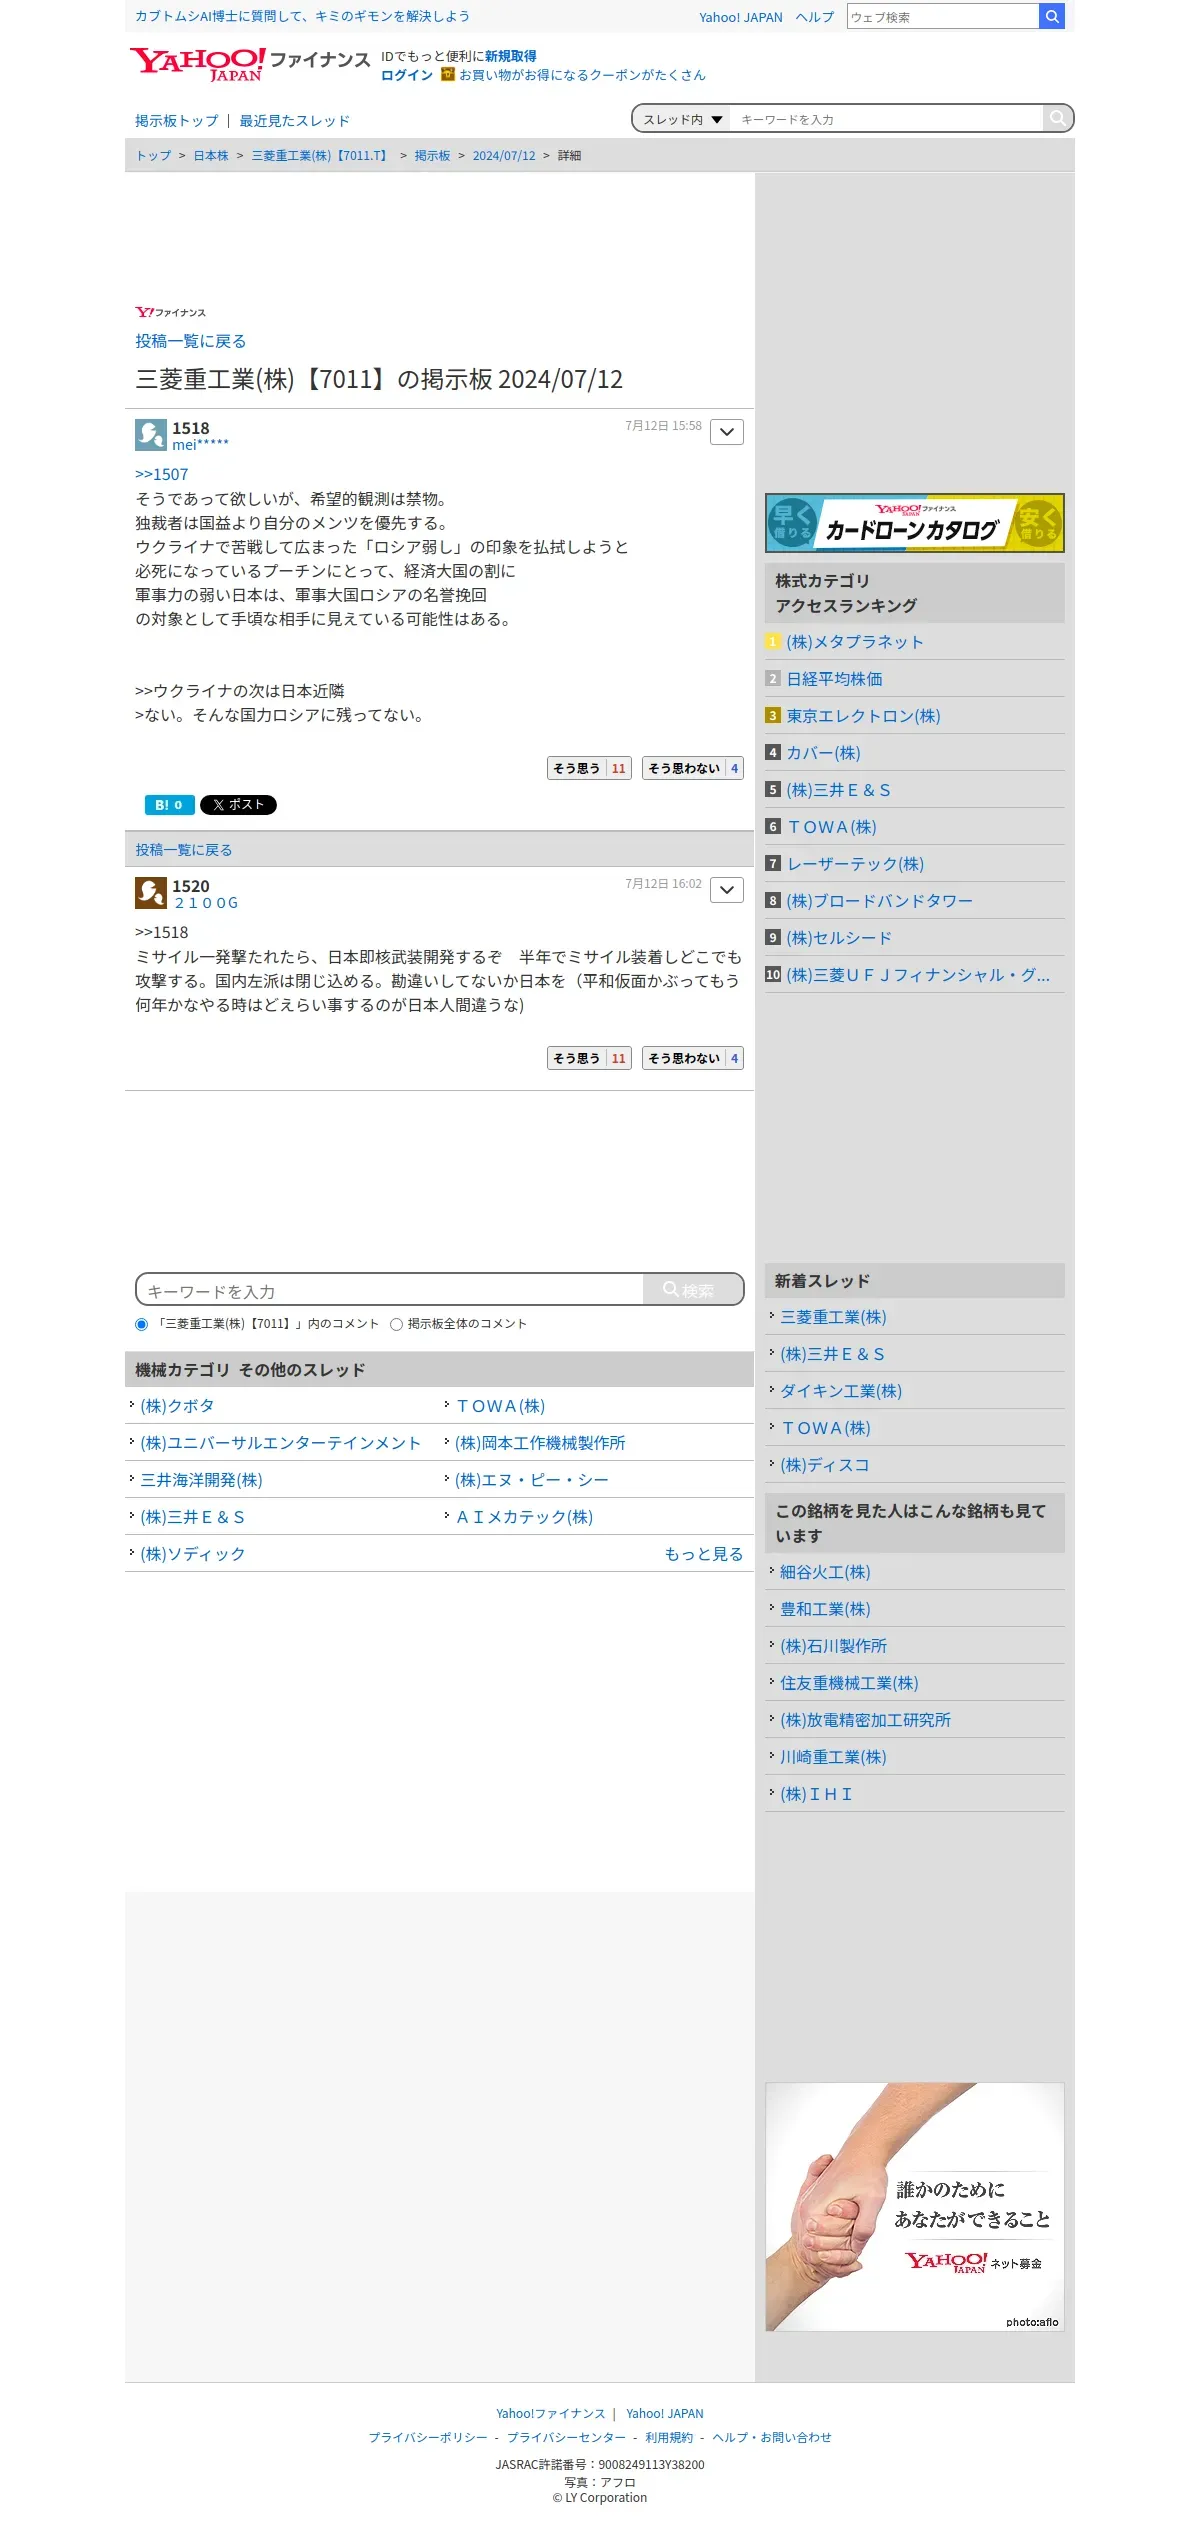Click the bottom 検索 search button

(692, 1290)
